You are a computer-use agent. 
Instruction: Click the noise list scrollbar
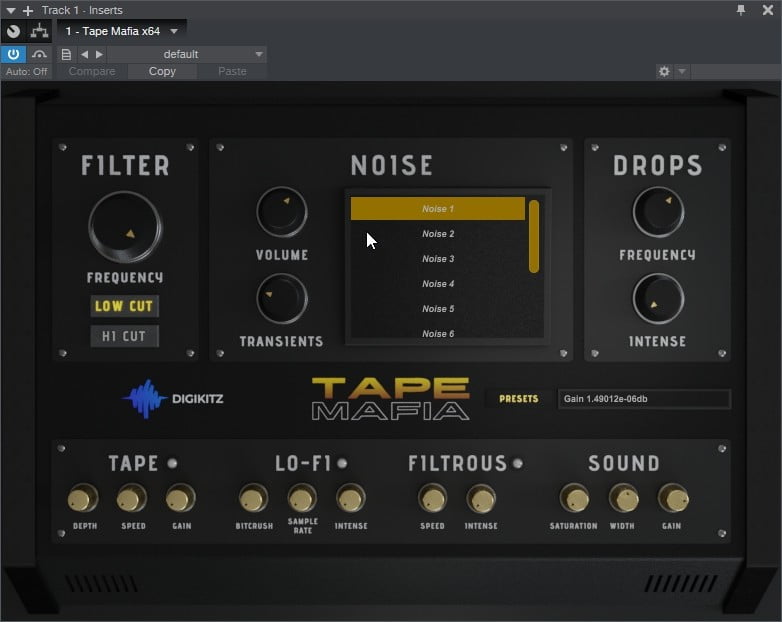click(x=534, y=236)
